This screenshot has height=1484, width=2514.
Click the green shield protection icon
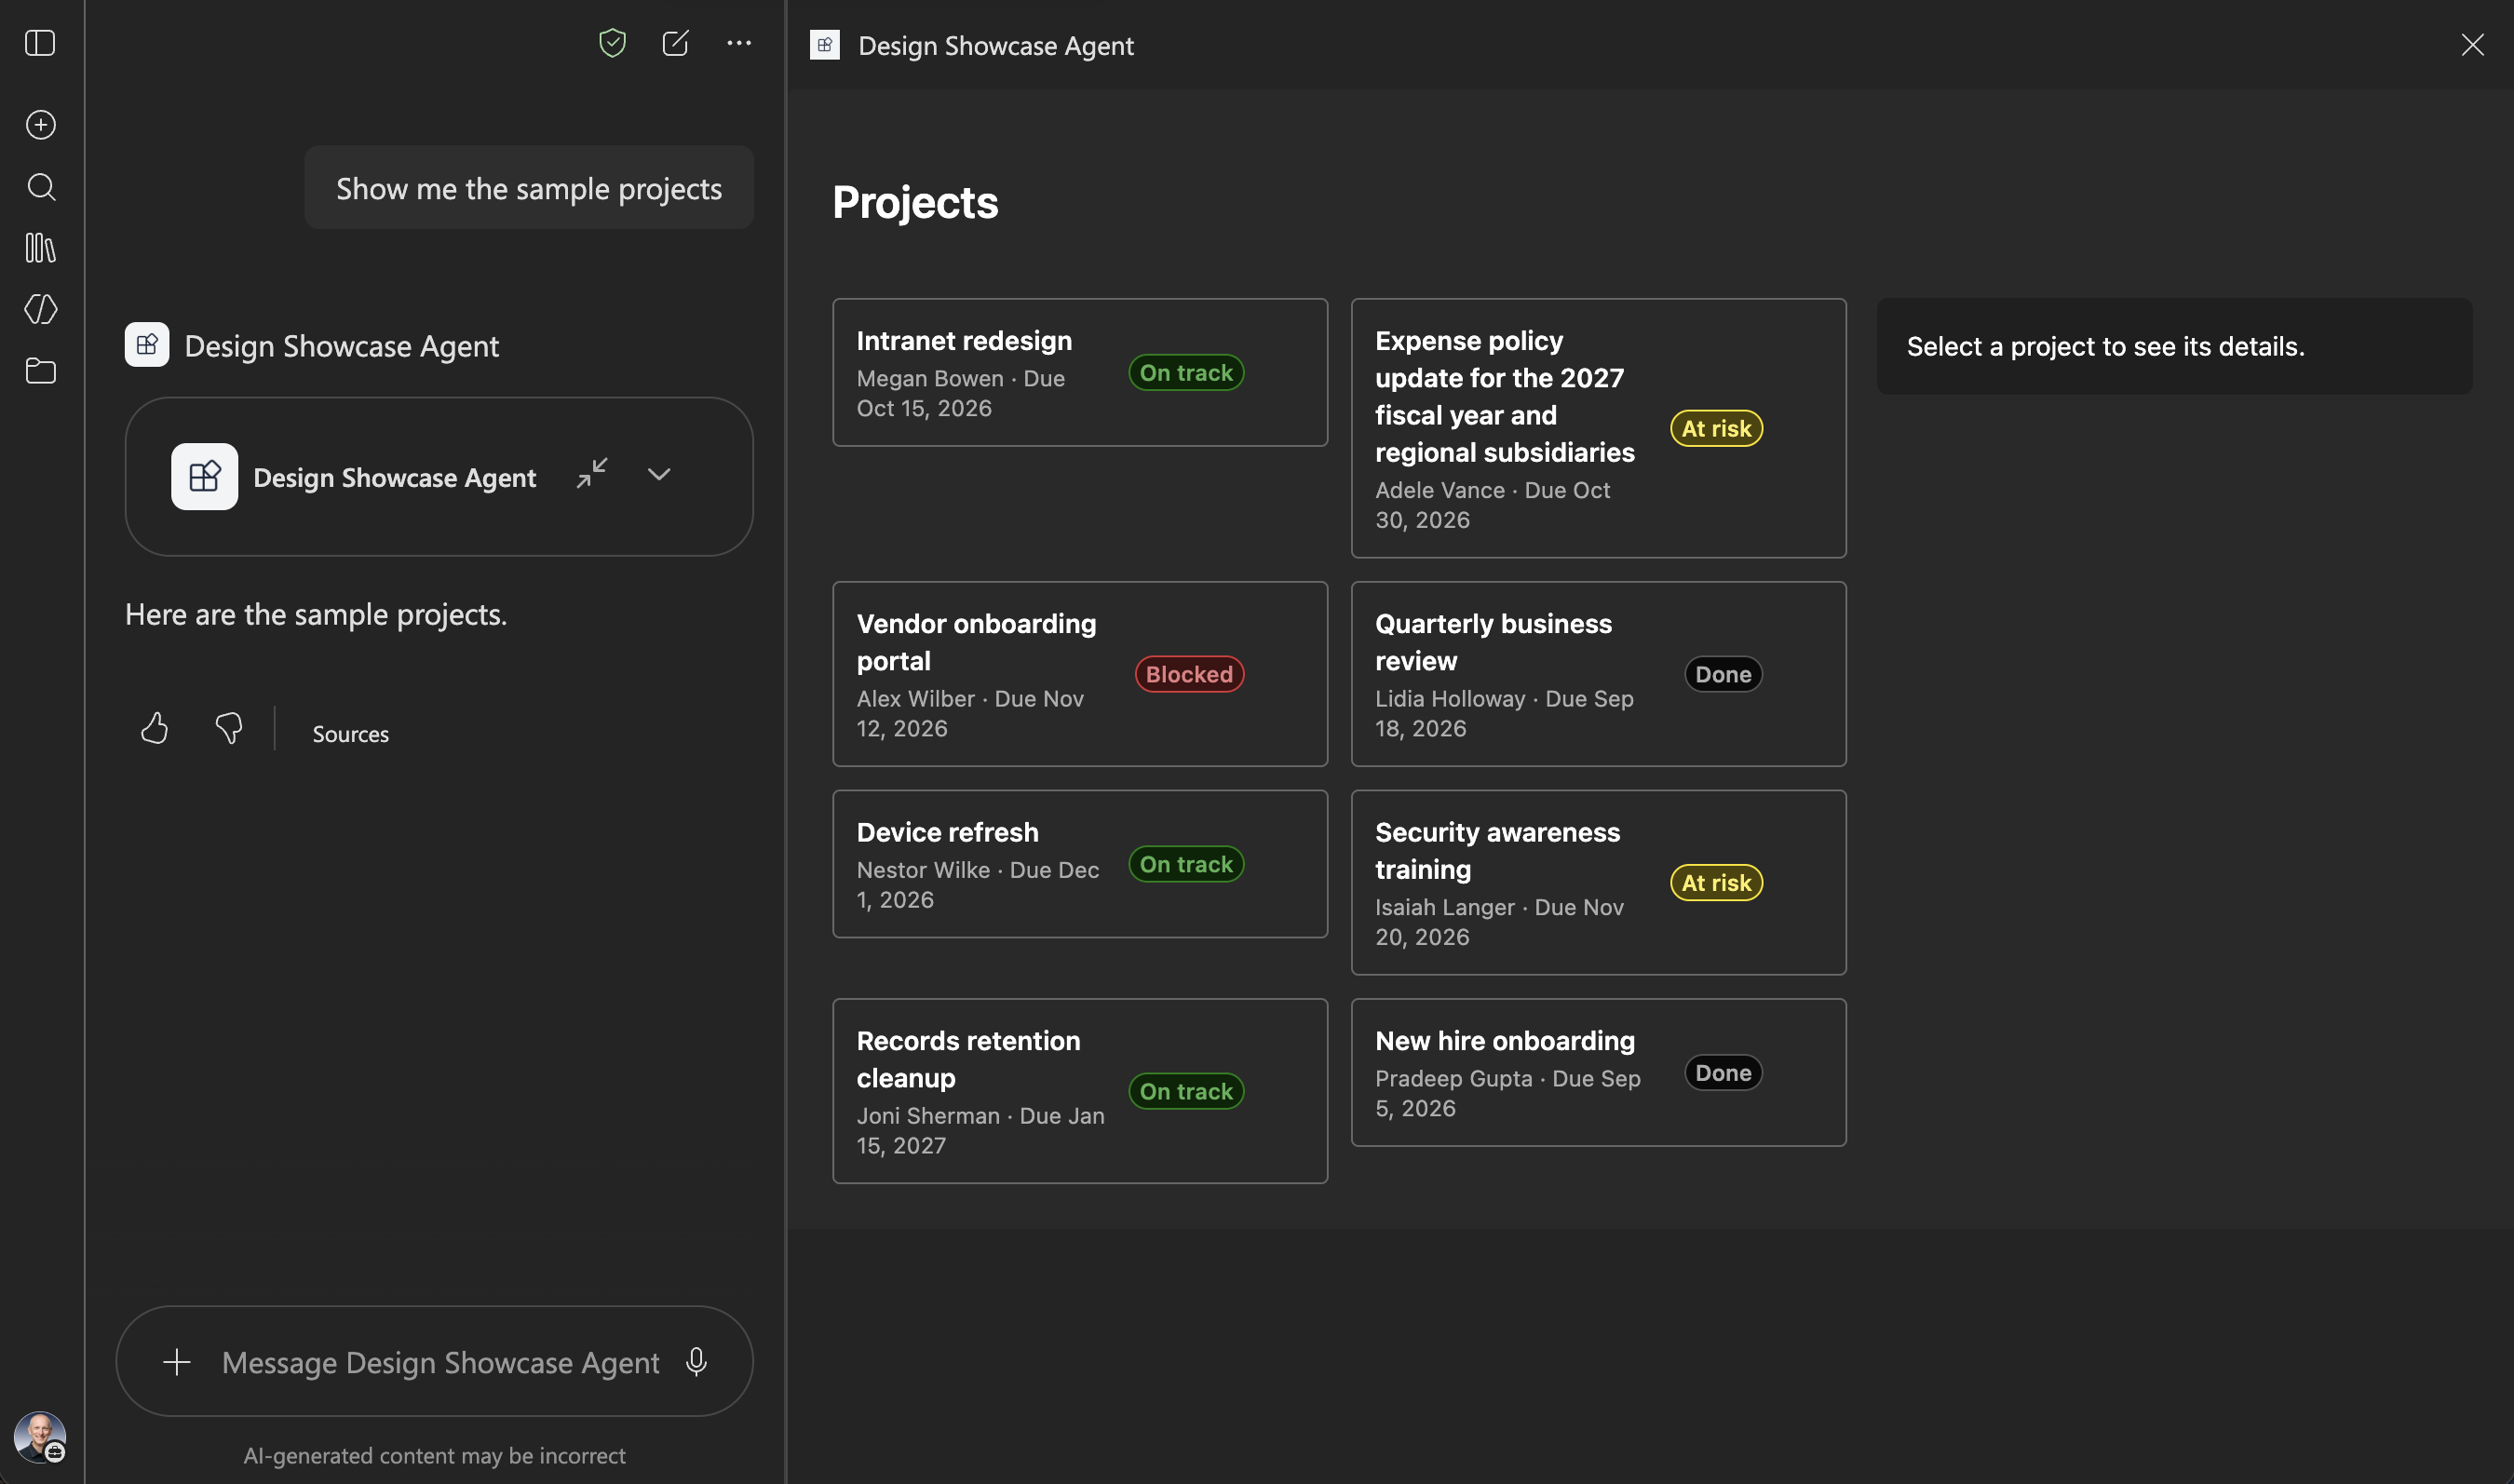(x=612, y=43)
